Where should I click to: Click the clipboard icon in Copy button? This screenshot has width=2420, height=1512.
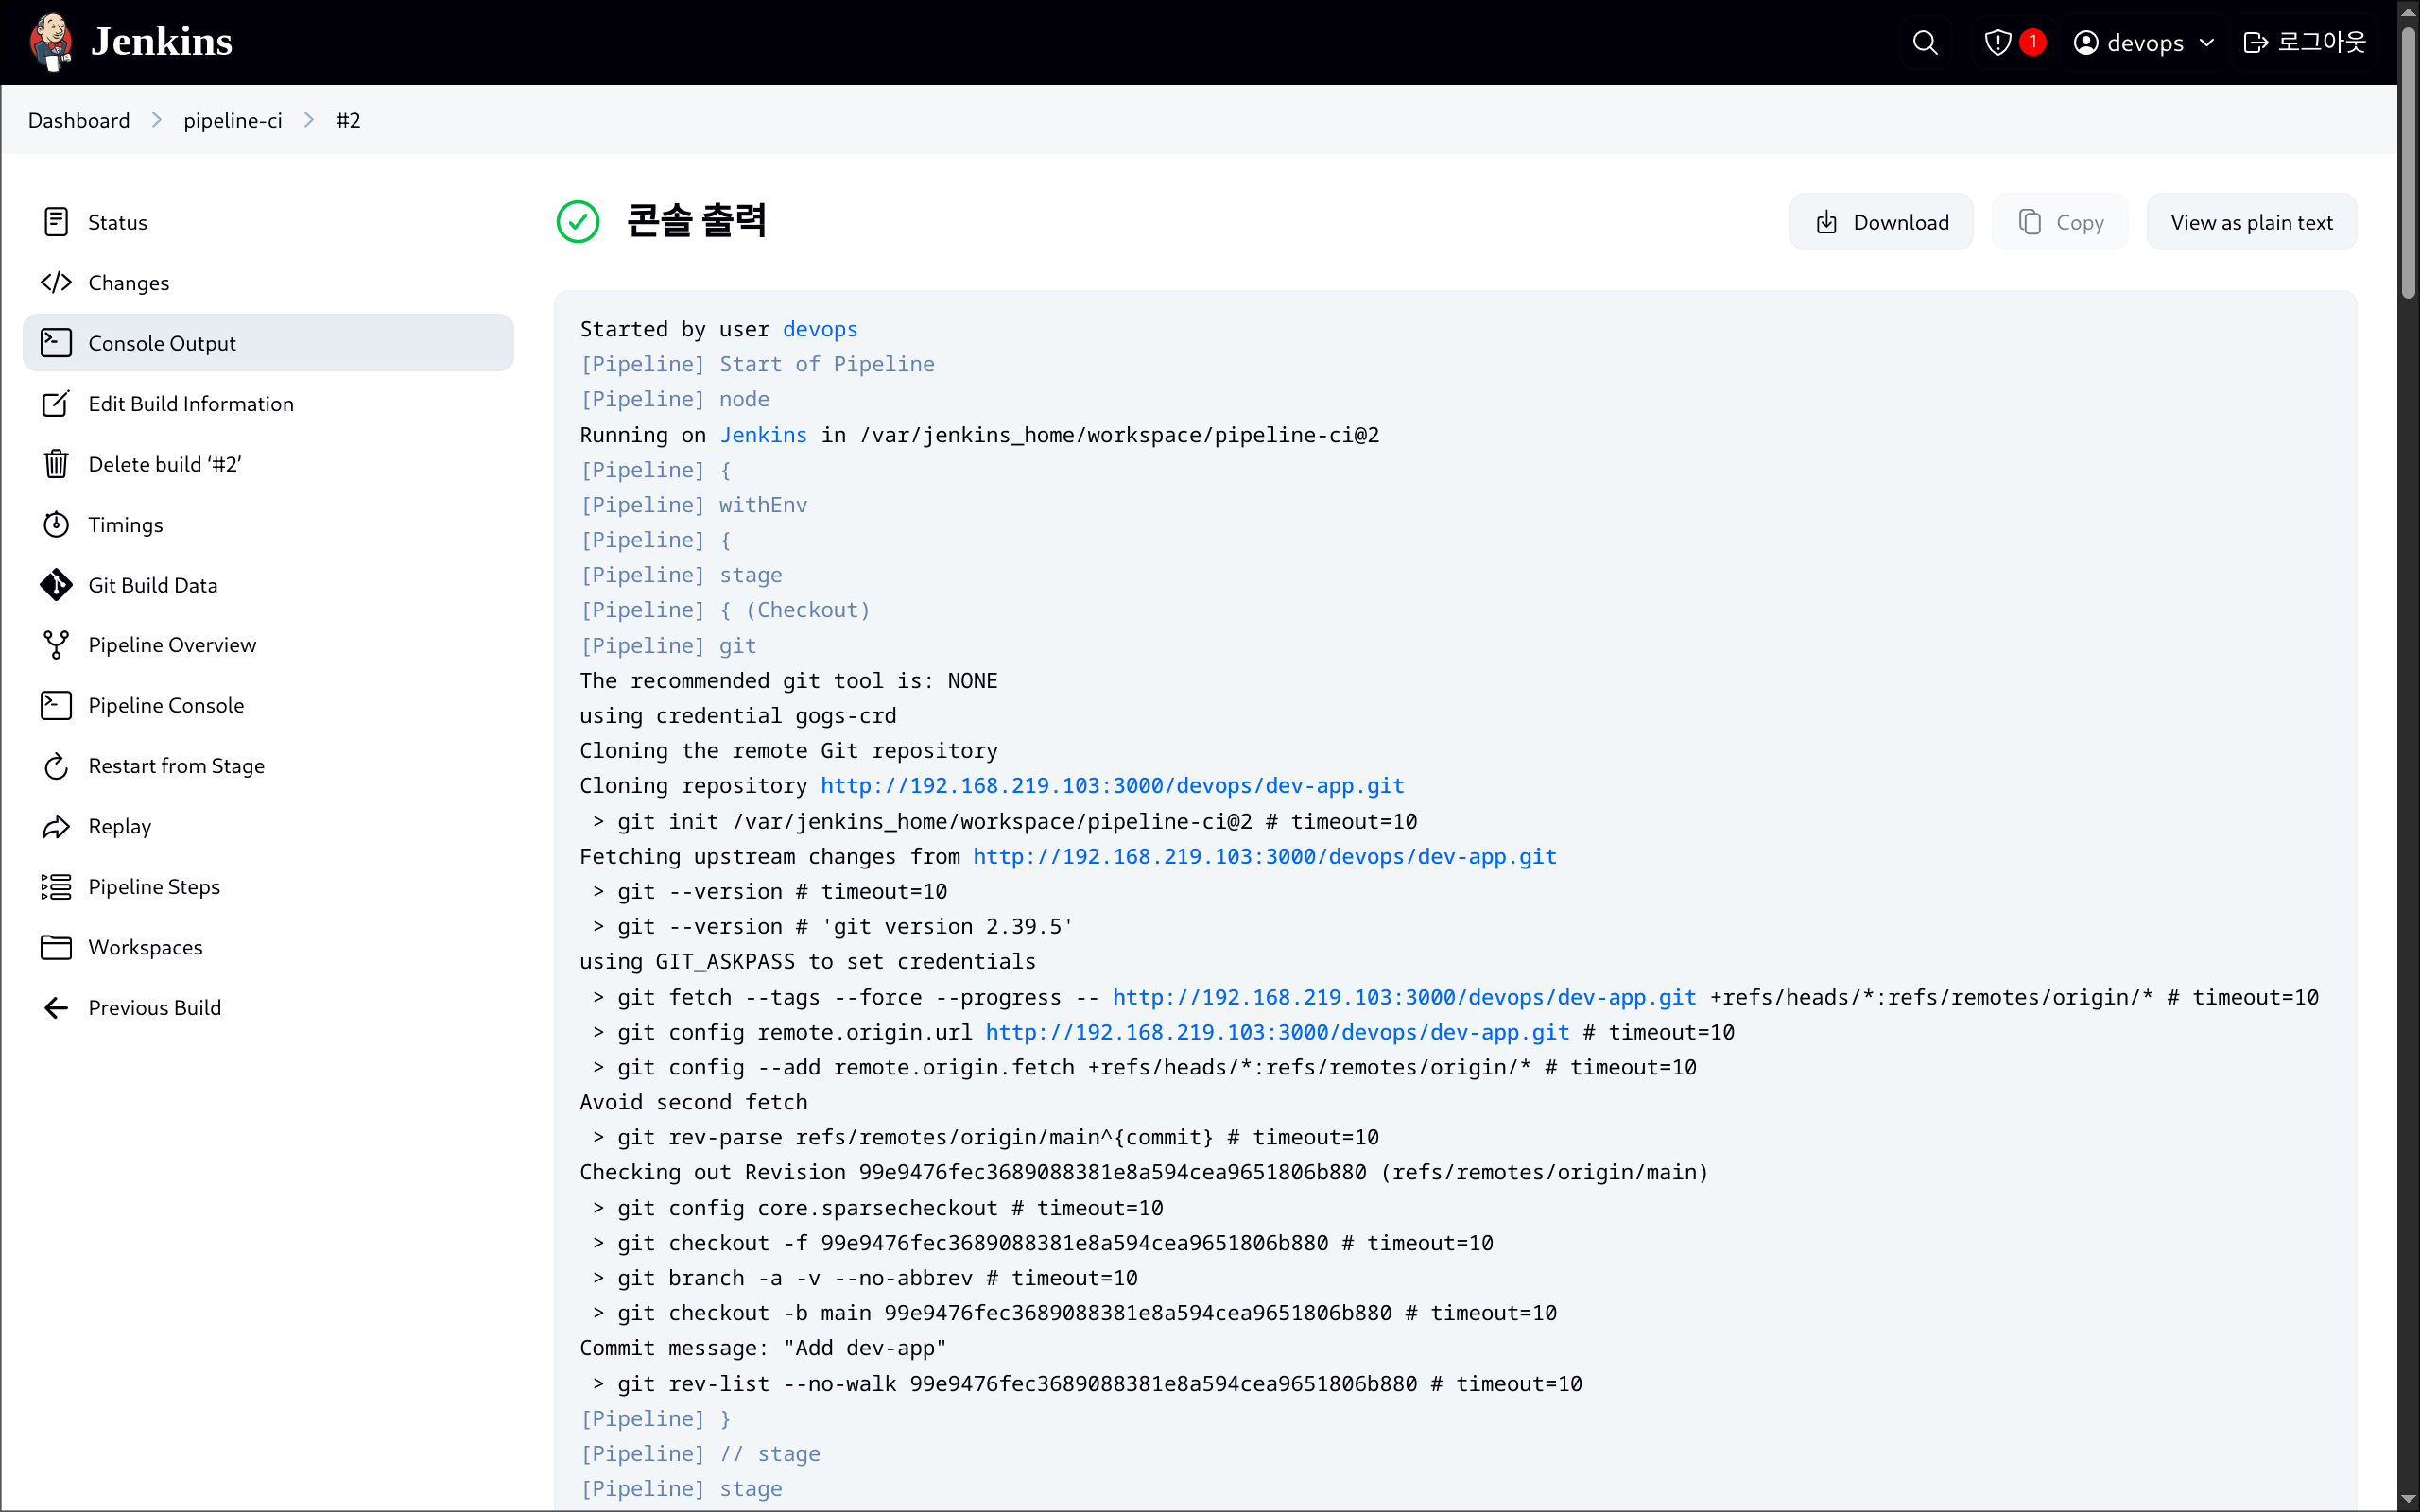tap(2029, 222)
